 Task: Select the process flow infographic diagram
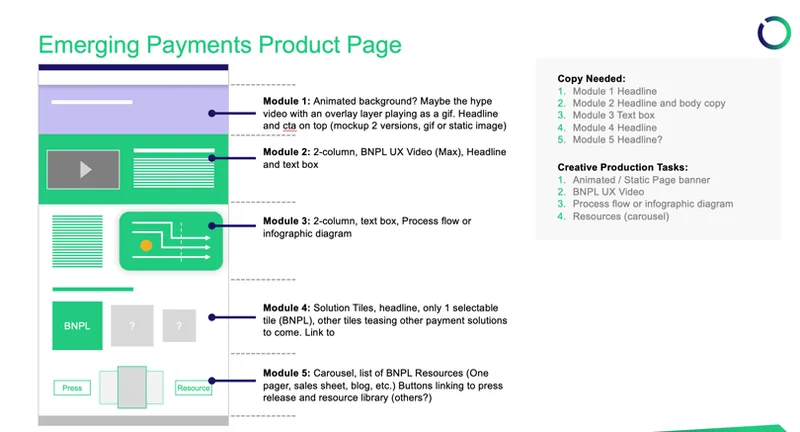[171, 241]
